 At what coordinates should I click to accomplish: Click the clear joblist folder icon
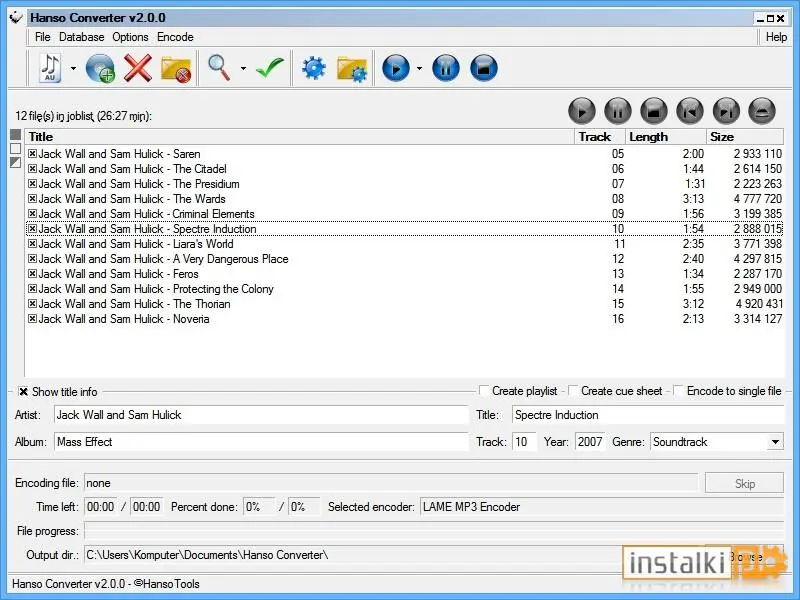176,69
